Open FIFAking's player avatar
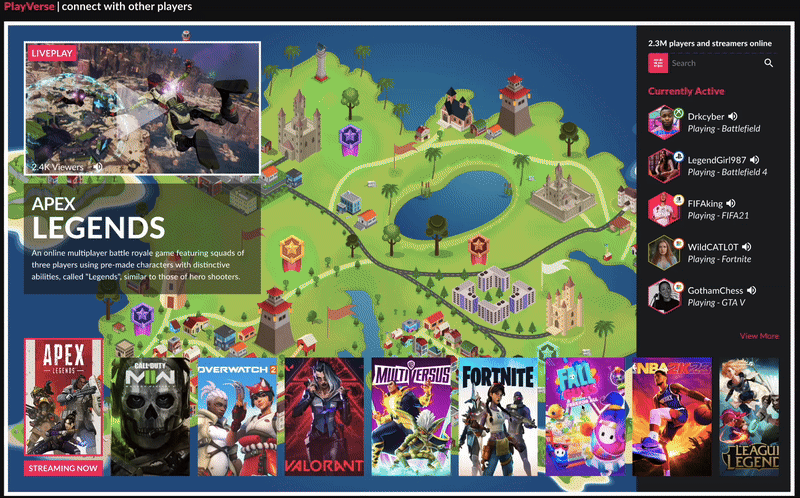800x498 pixels. [664, 208]
